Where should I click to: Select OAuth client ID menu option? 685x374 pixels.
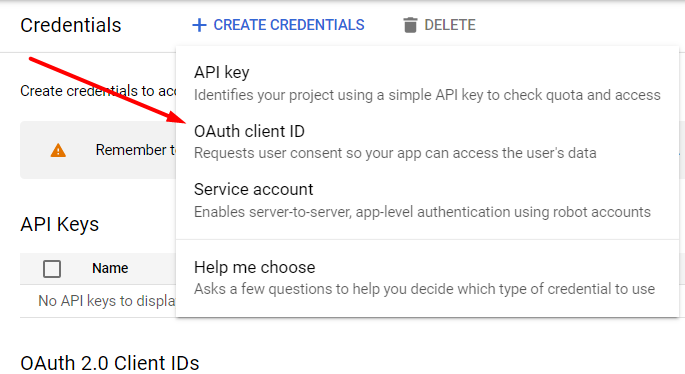[x=427, y=142]
